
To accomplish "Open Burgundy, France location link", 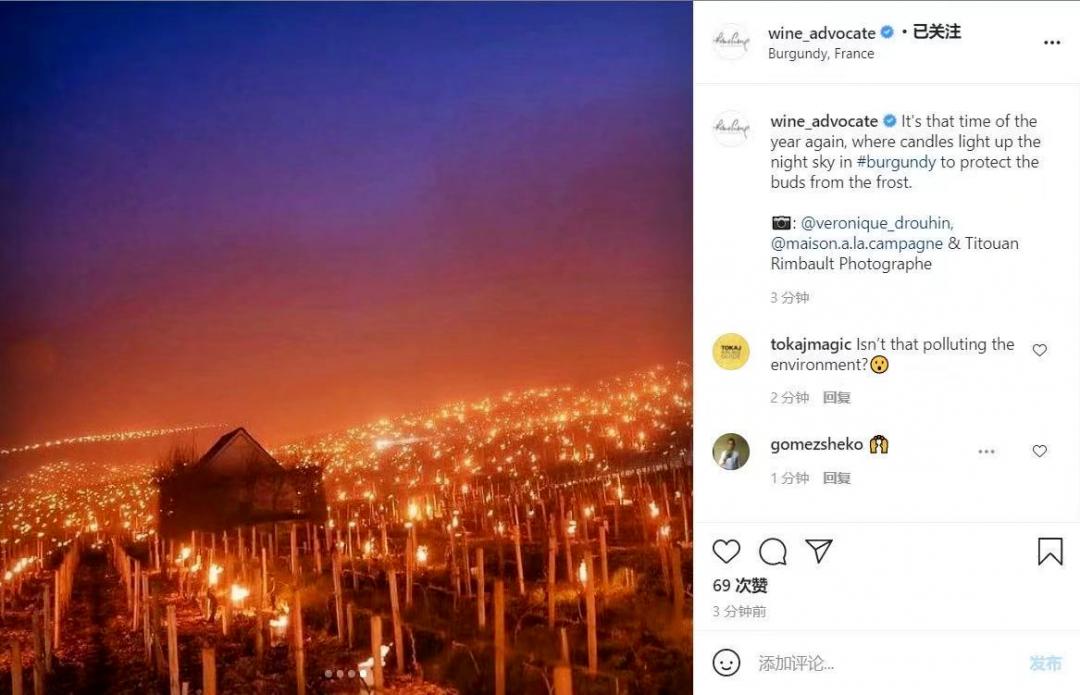I will point(821,54).
